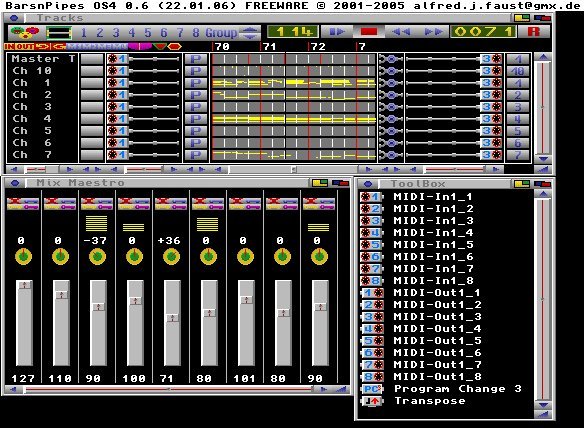Click the play/pause button next to tempo display
This screenshot has height=428, width=584.
(337, 32)
